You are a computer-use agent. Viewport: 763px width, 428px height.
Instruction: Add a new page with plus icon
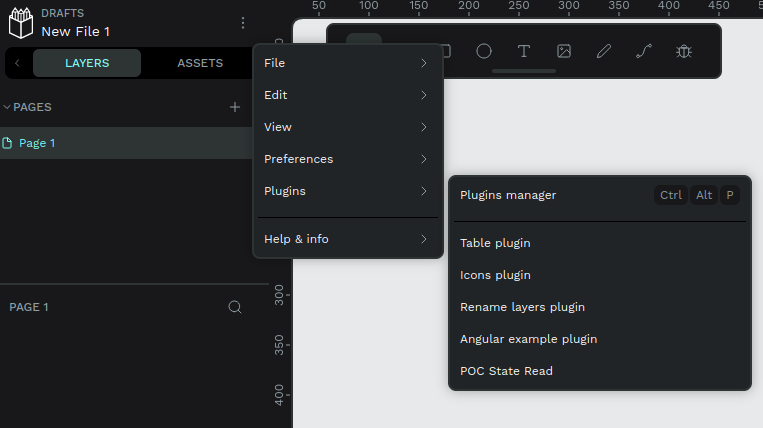click(x=235, y=107)
